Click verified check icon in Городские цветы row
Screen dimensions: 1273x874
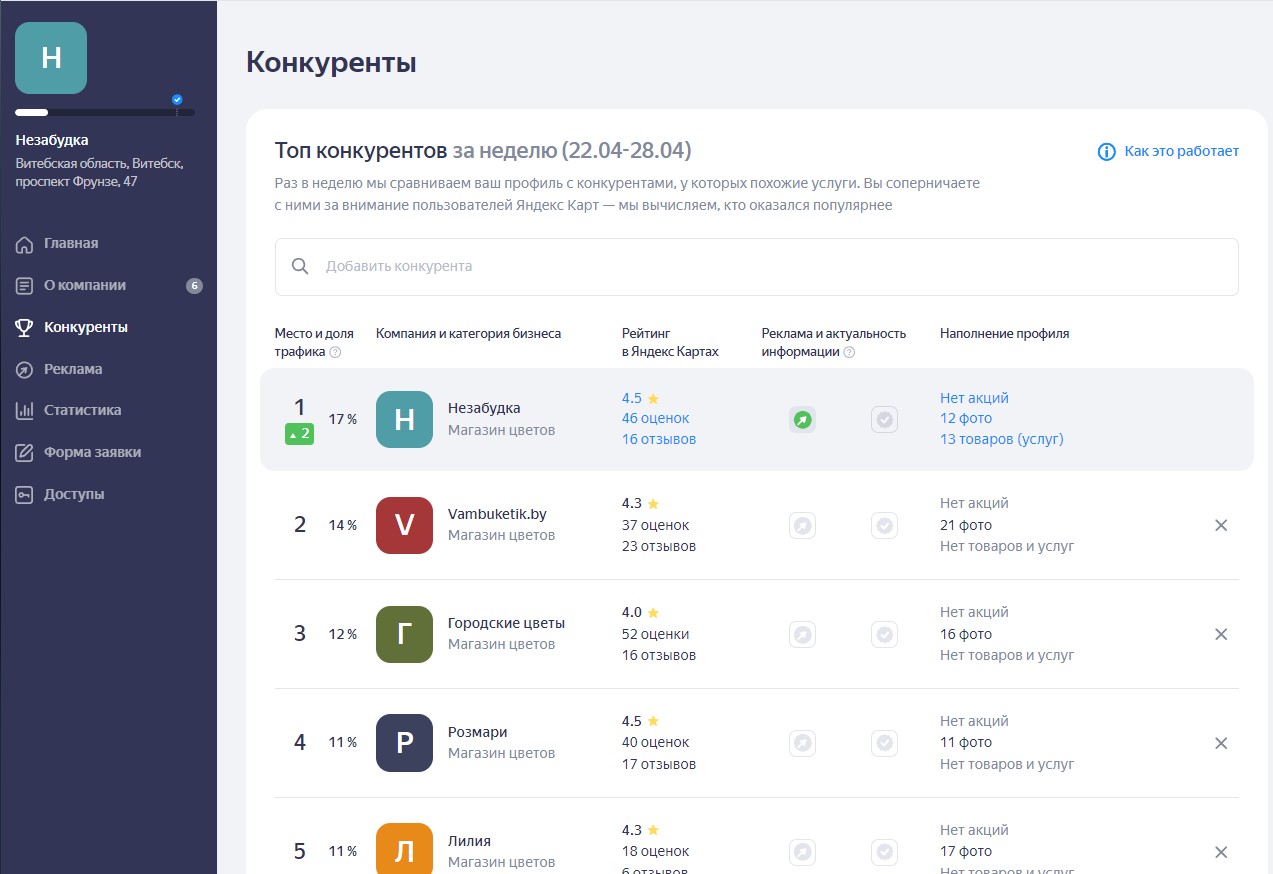pos(884,634)
